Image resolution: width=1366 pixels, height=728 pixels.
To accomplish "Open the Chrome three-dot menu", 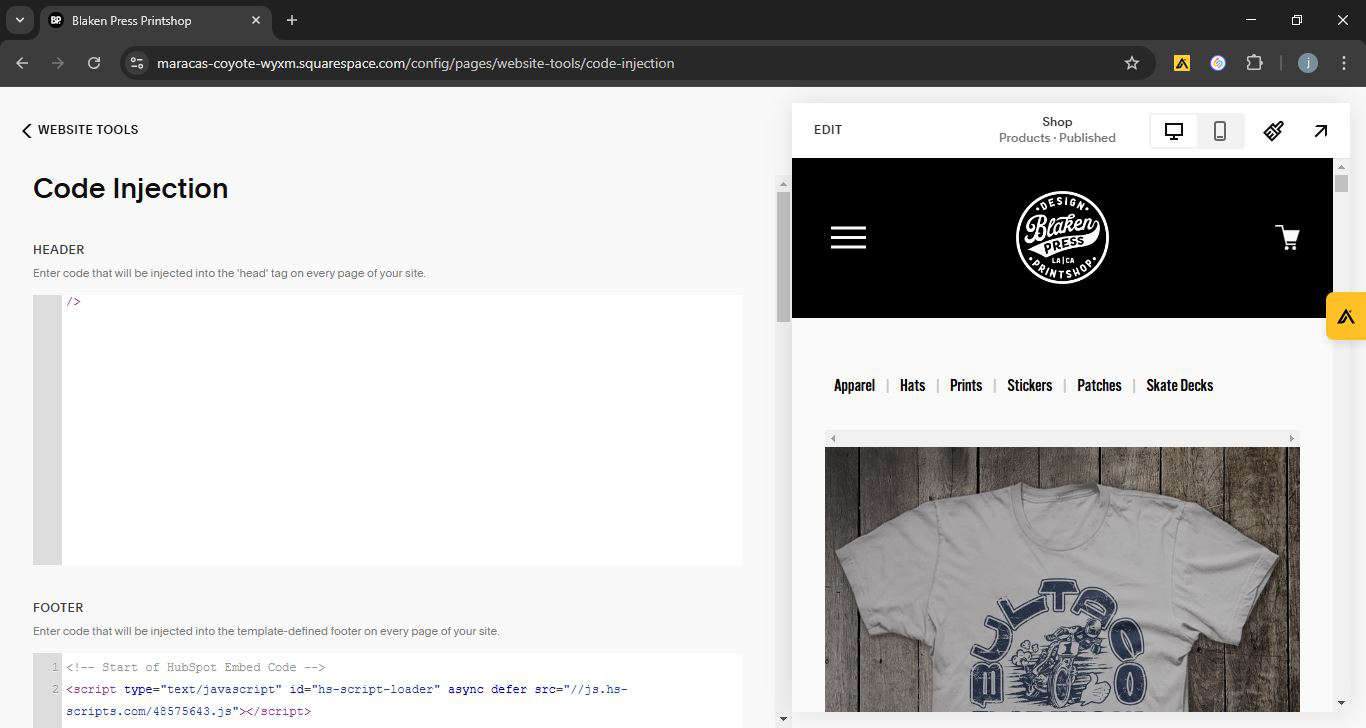I will coord(1343,63).
